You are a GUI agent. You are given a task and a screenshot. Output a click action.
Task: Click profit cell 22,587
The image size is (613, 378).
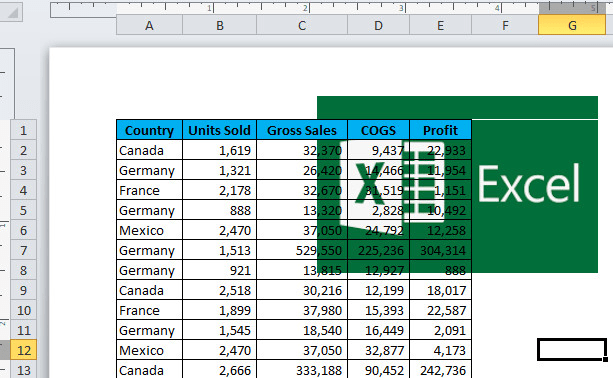[x=440, y=310]
